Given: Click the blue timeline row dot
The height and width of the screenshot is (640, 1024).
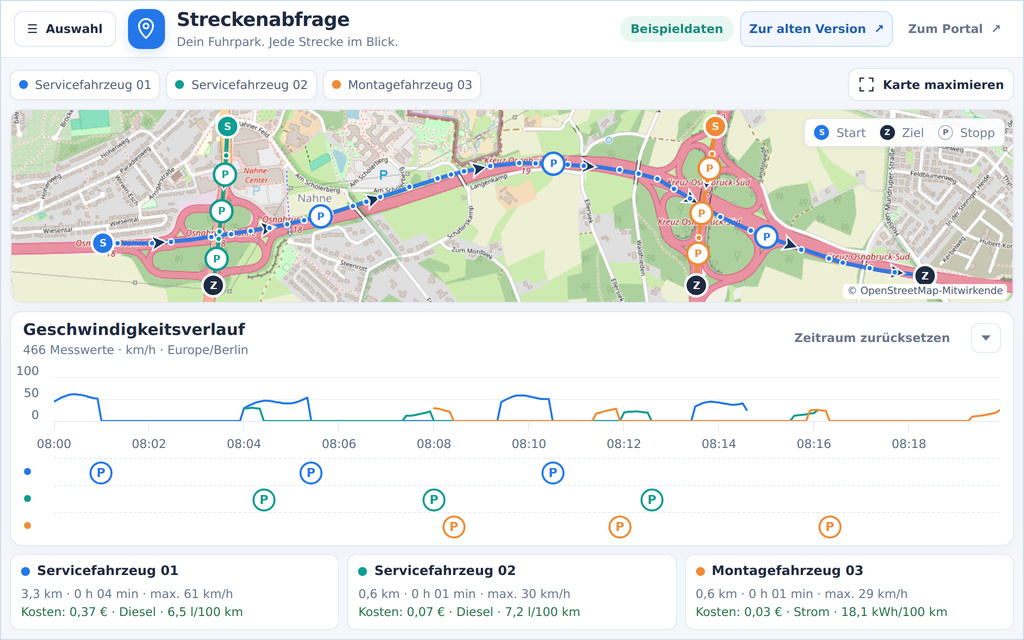Looking at the screenshot, I should tap(27, 472).
